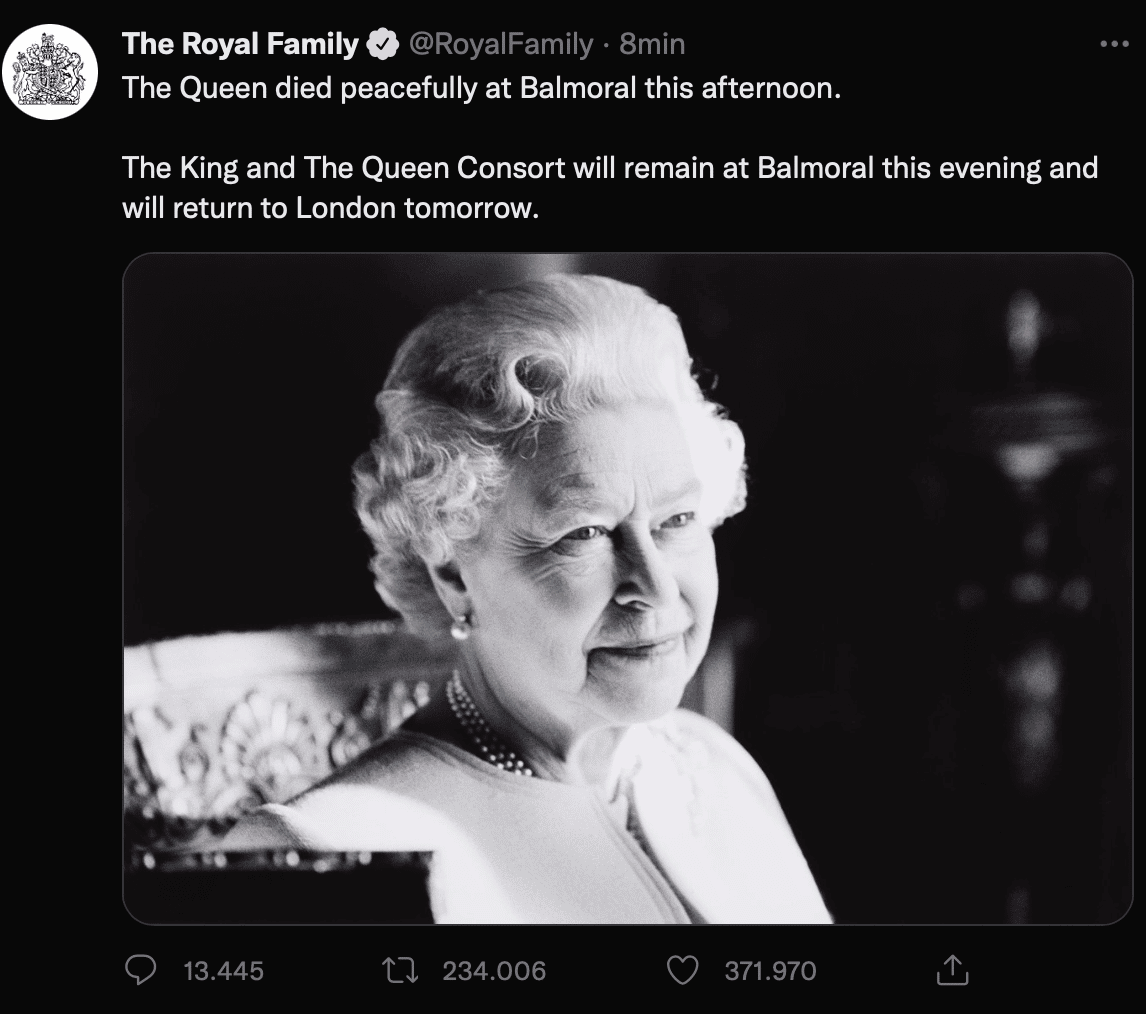1146x1014 pixels.
Task: Open the three-dot more options menu
Action: point(1114,45)
